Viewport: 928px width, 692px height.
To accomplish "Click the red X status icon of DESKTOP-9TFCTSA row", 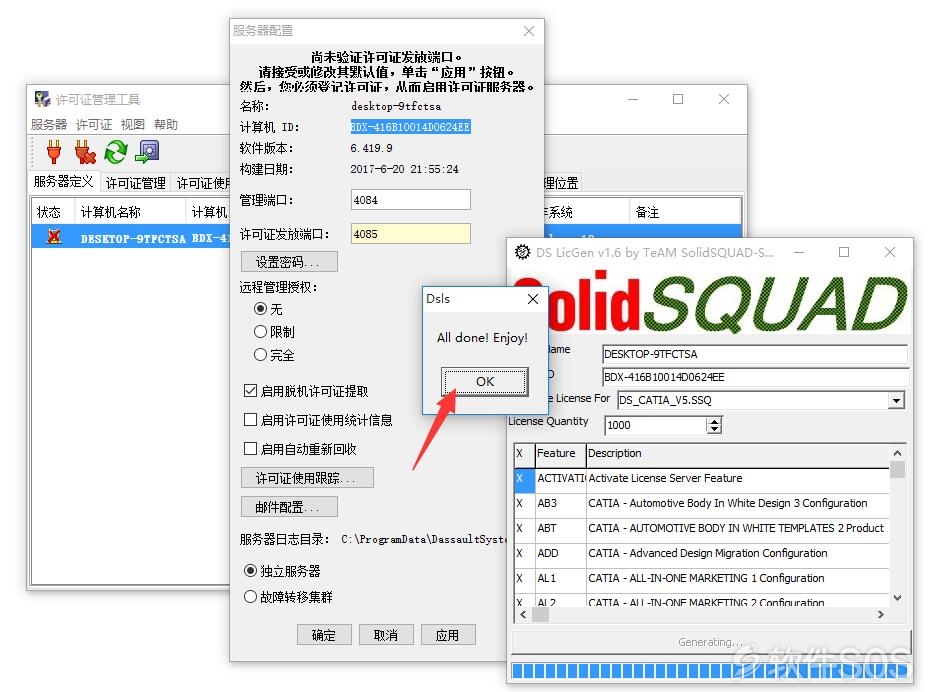I will 54,237.
